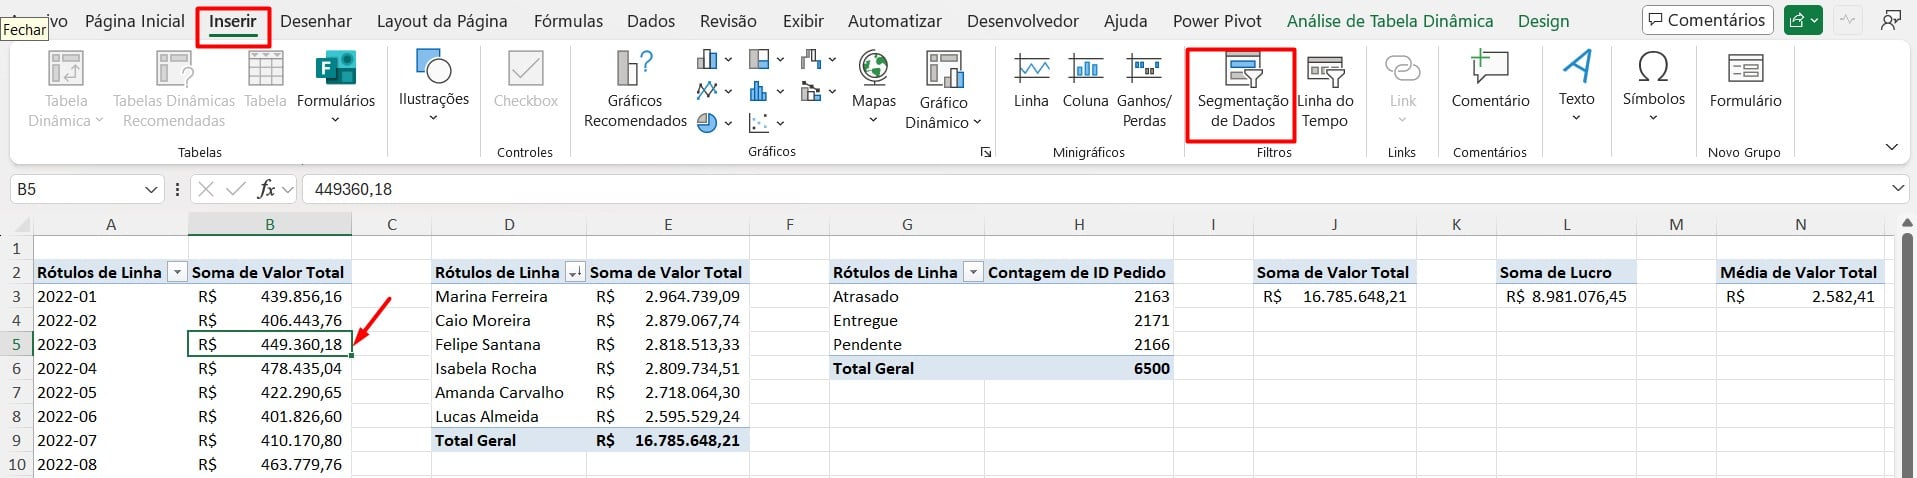This screenshot has width=1917, height=478.
Task: Click the Ganhos/Perdas sparkline icon
Action: click(x=1143, y=70)
